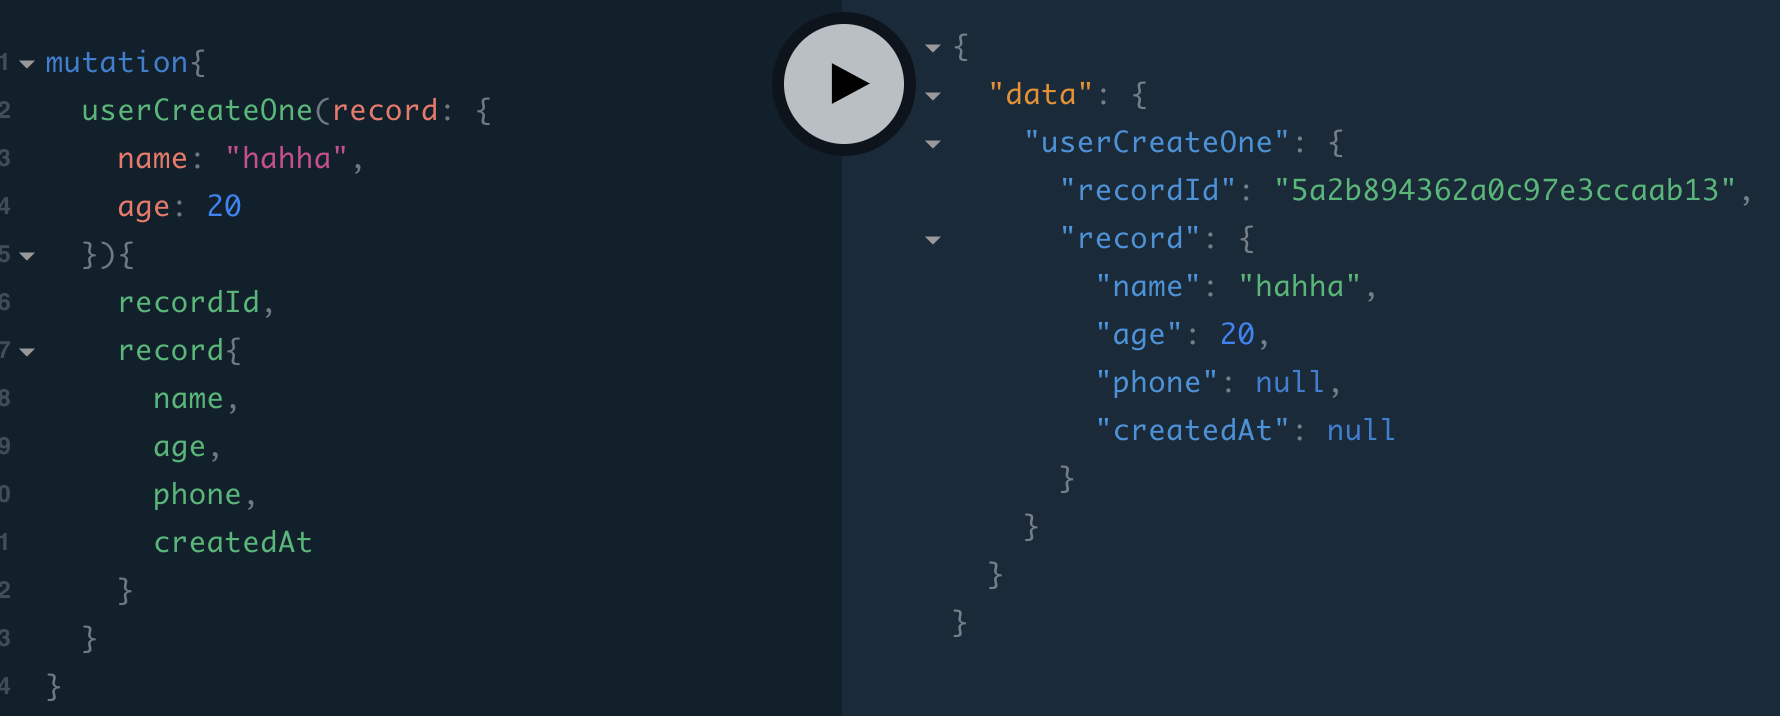Click the recordId field in query editor
The height and width of the screenshot is (716, 1780).
pos(189,302)
